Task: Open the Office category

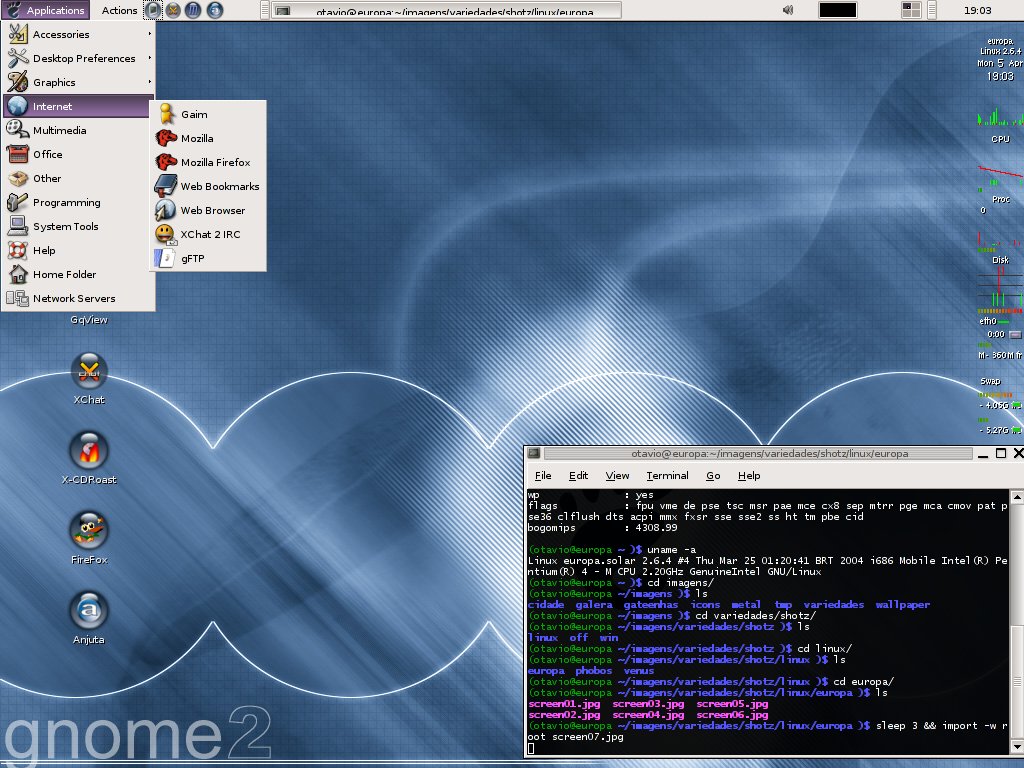Action: pyautogui.click(x=78, y=154)
